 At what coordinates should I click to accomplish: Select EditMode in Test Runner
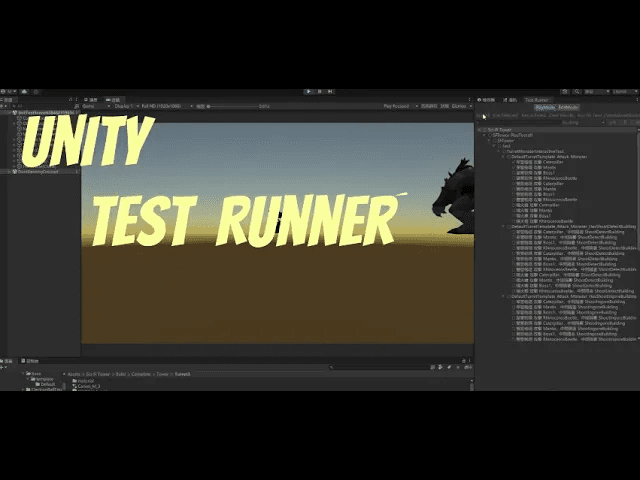[568, 107]
